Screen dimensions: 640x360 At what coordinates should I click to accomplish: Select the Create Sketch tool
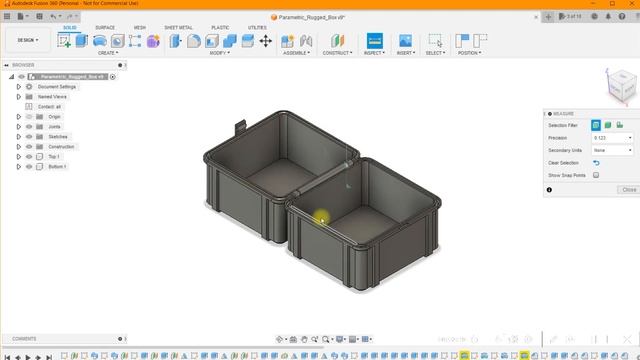click(64, 41)
